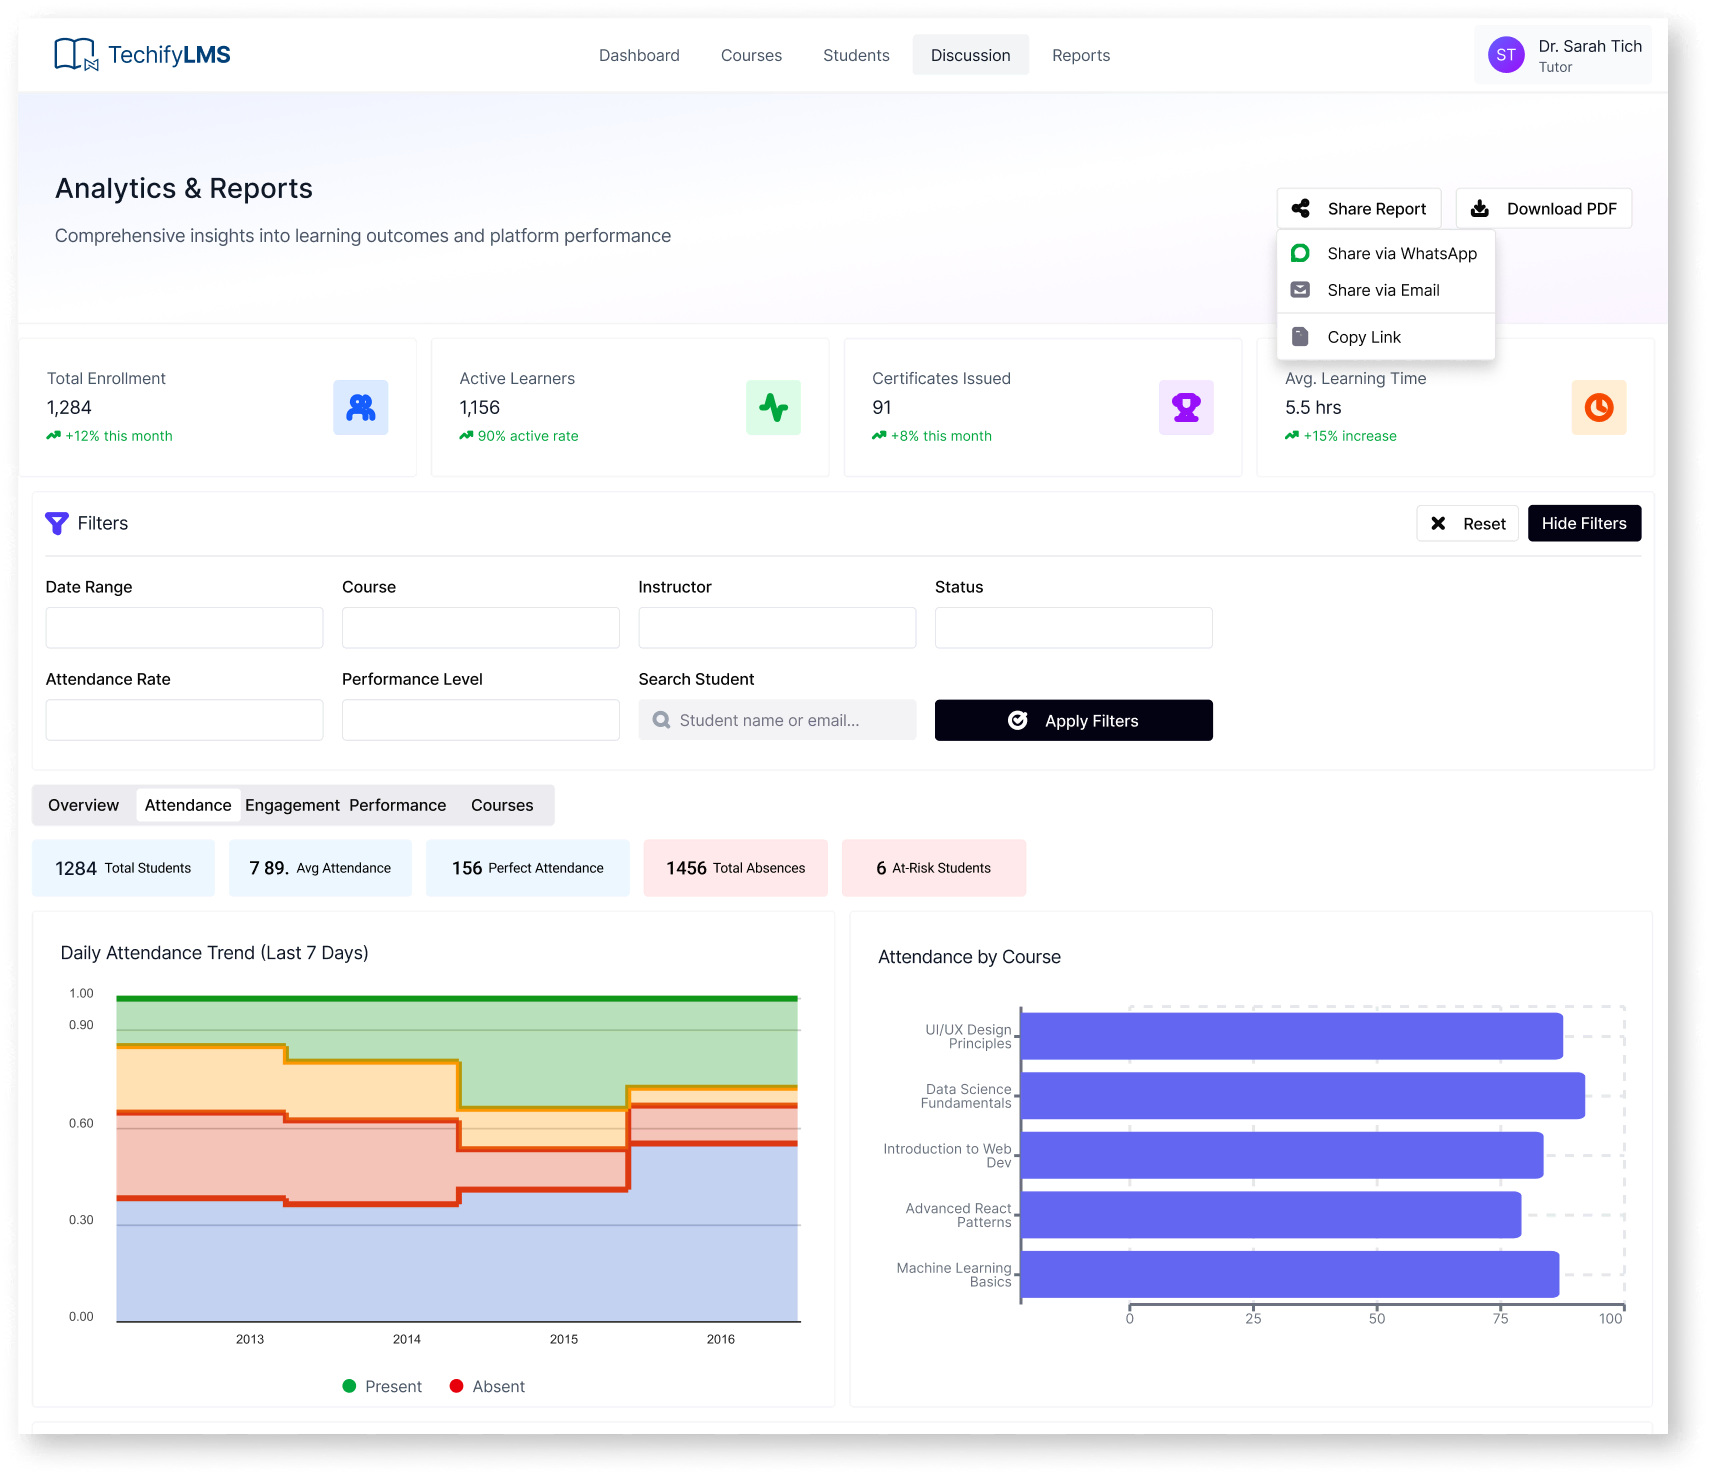1710x1476 pixels.
Task: Click the ST user avatar
Action: 1505,55
